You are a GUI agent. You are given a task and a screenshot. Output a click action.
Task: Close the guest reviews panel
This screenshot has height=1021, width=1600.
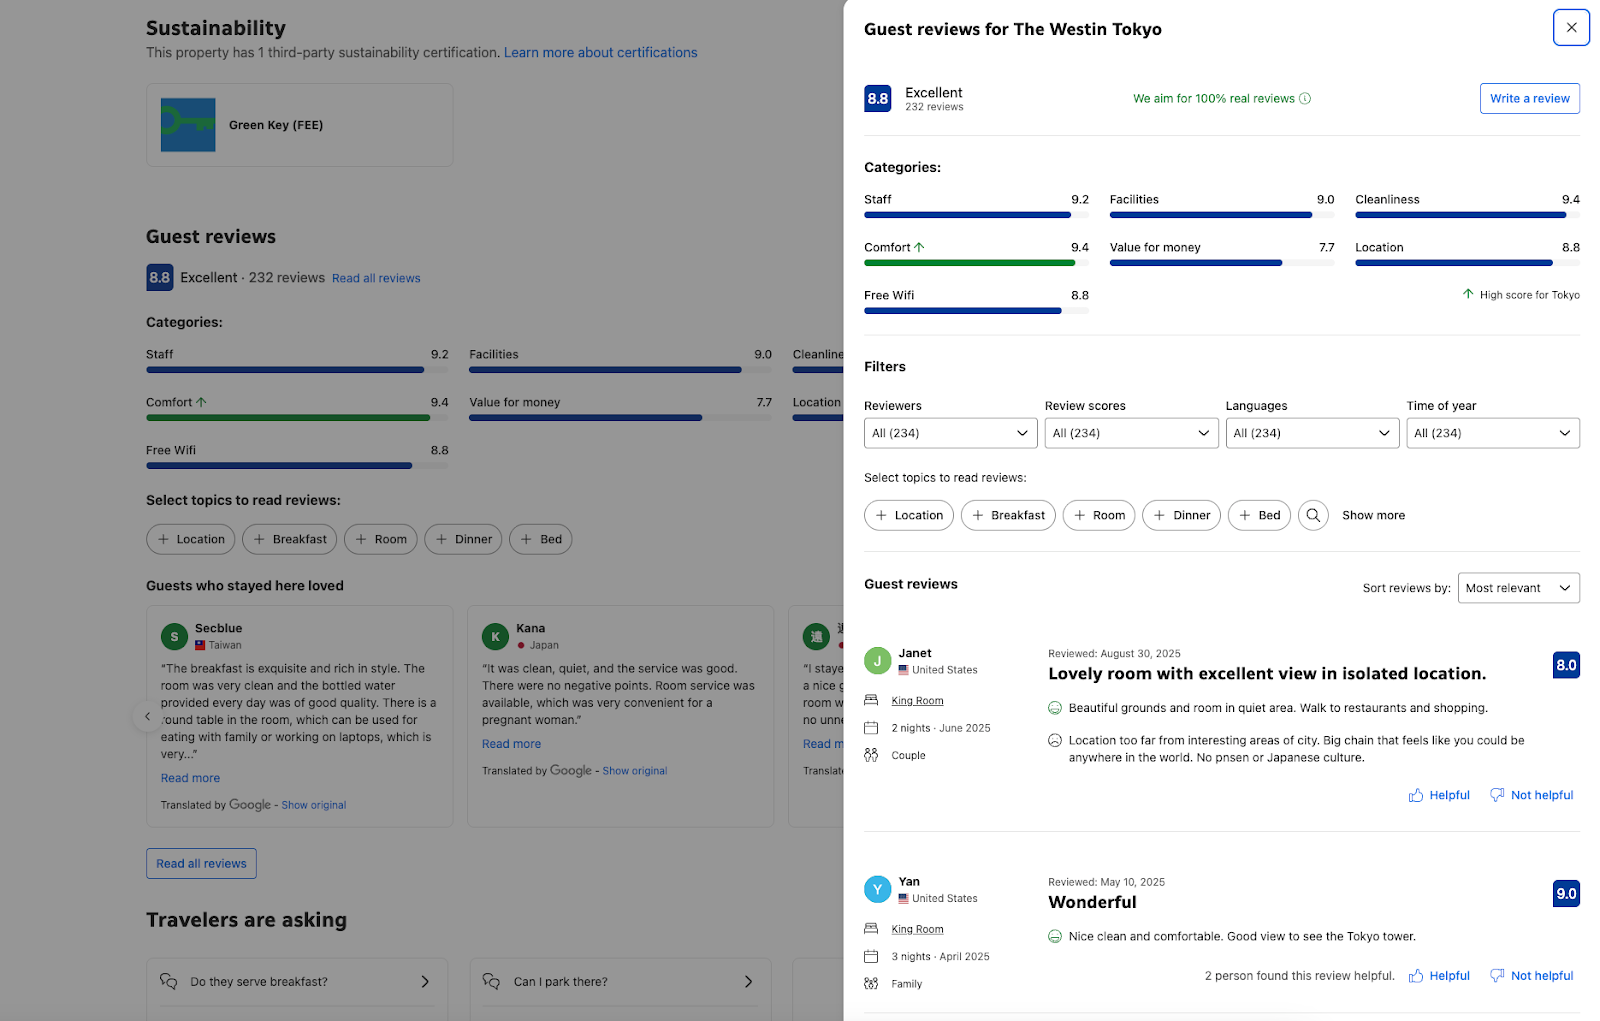[1571, 28]
